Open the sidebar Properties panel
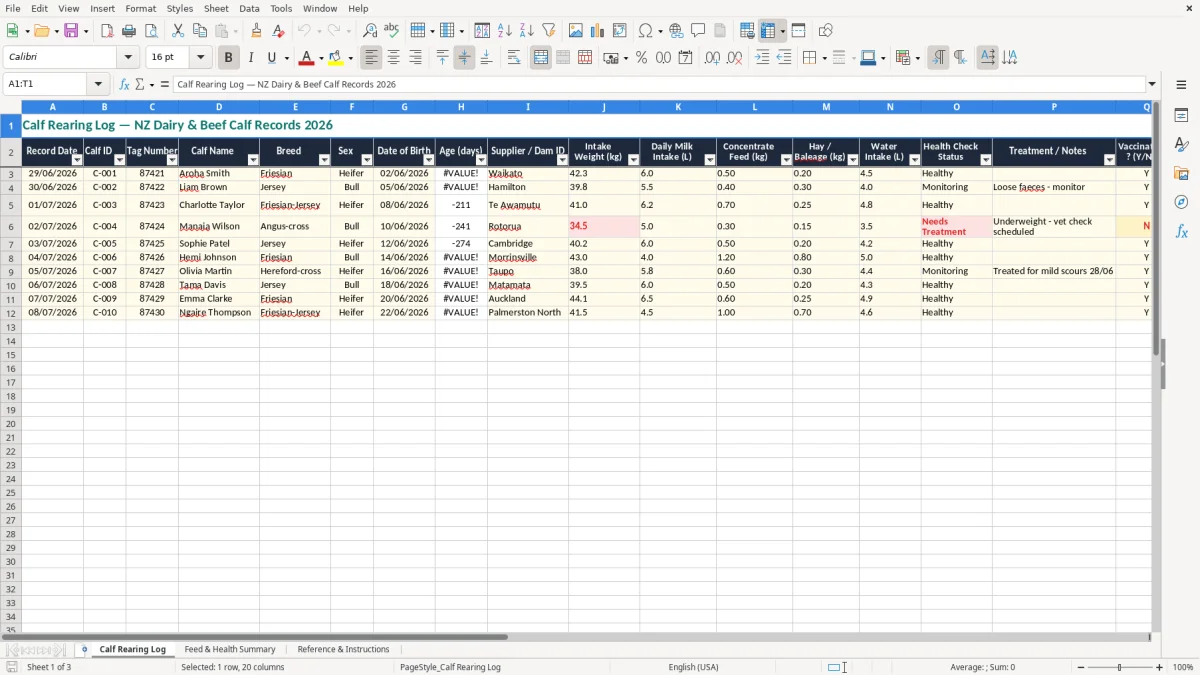 pyautogui.click(x=1181, y=116)
